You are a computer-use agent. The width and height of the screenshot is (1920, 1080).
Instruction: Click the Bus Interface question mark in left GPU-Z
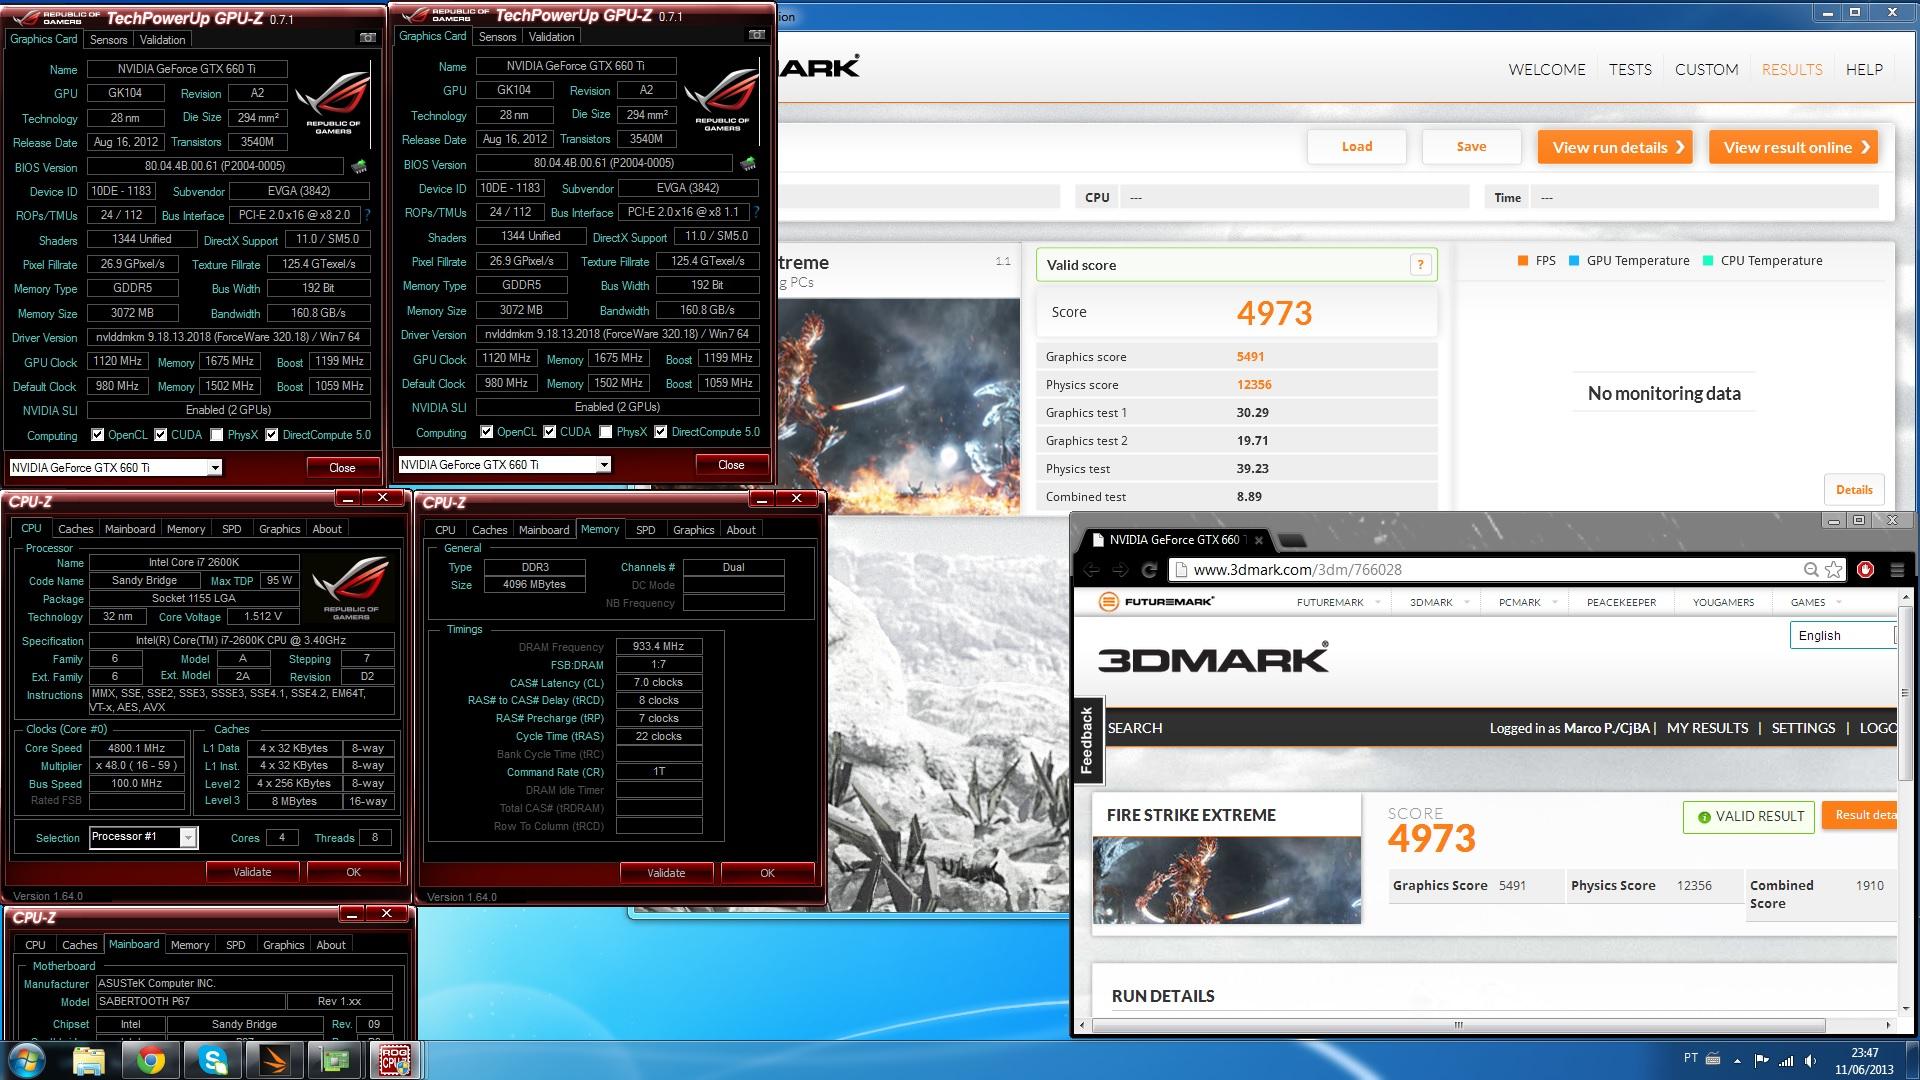[x=367, y=215]
